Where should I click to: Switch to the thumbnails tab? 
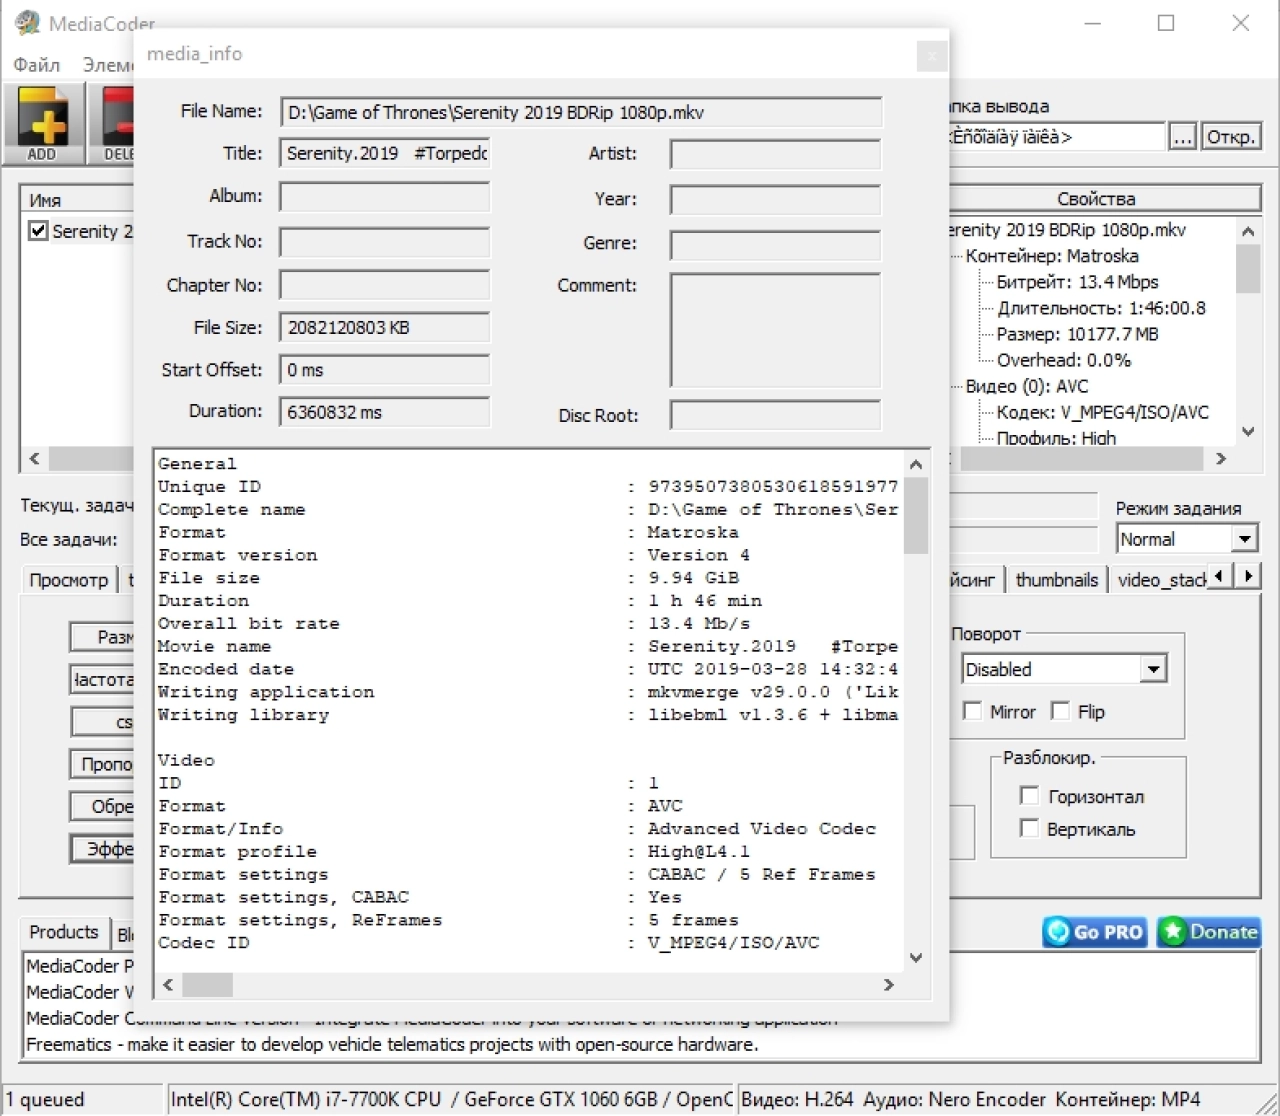click(x=1057, y=580)
